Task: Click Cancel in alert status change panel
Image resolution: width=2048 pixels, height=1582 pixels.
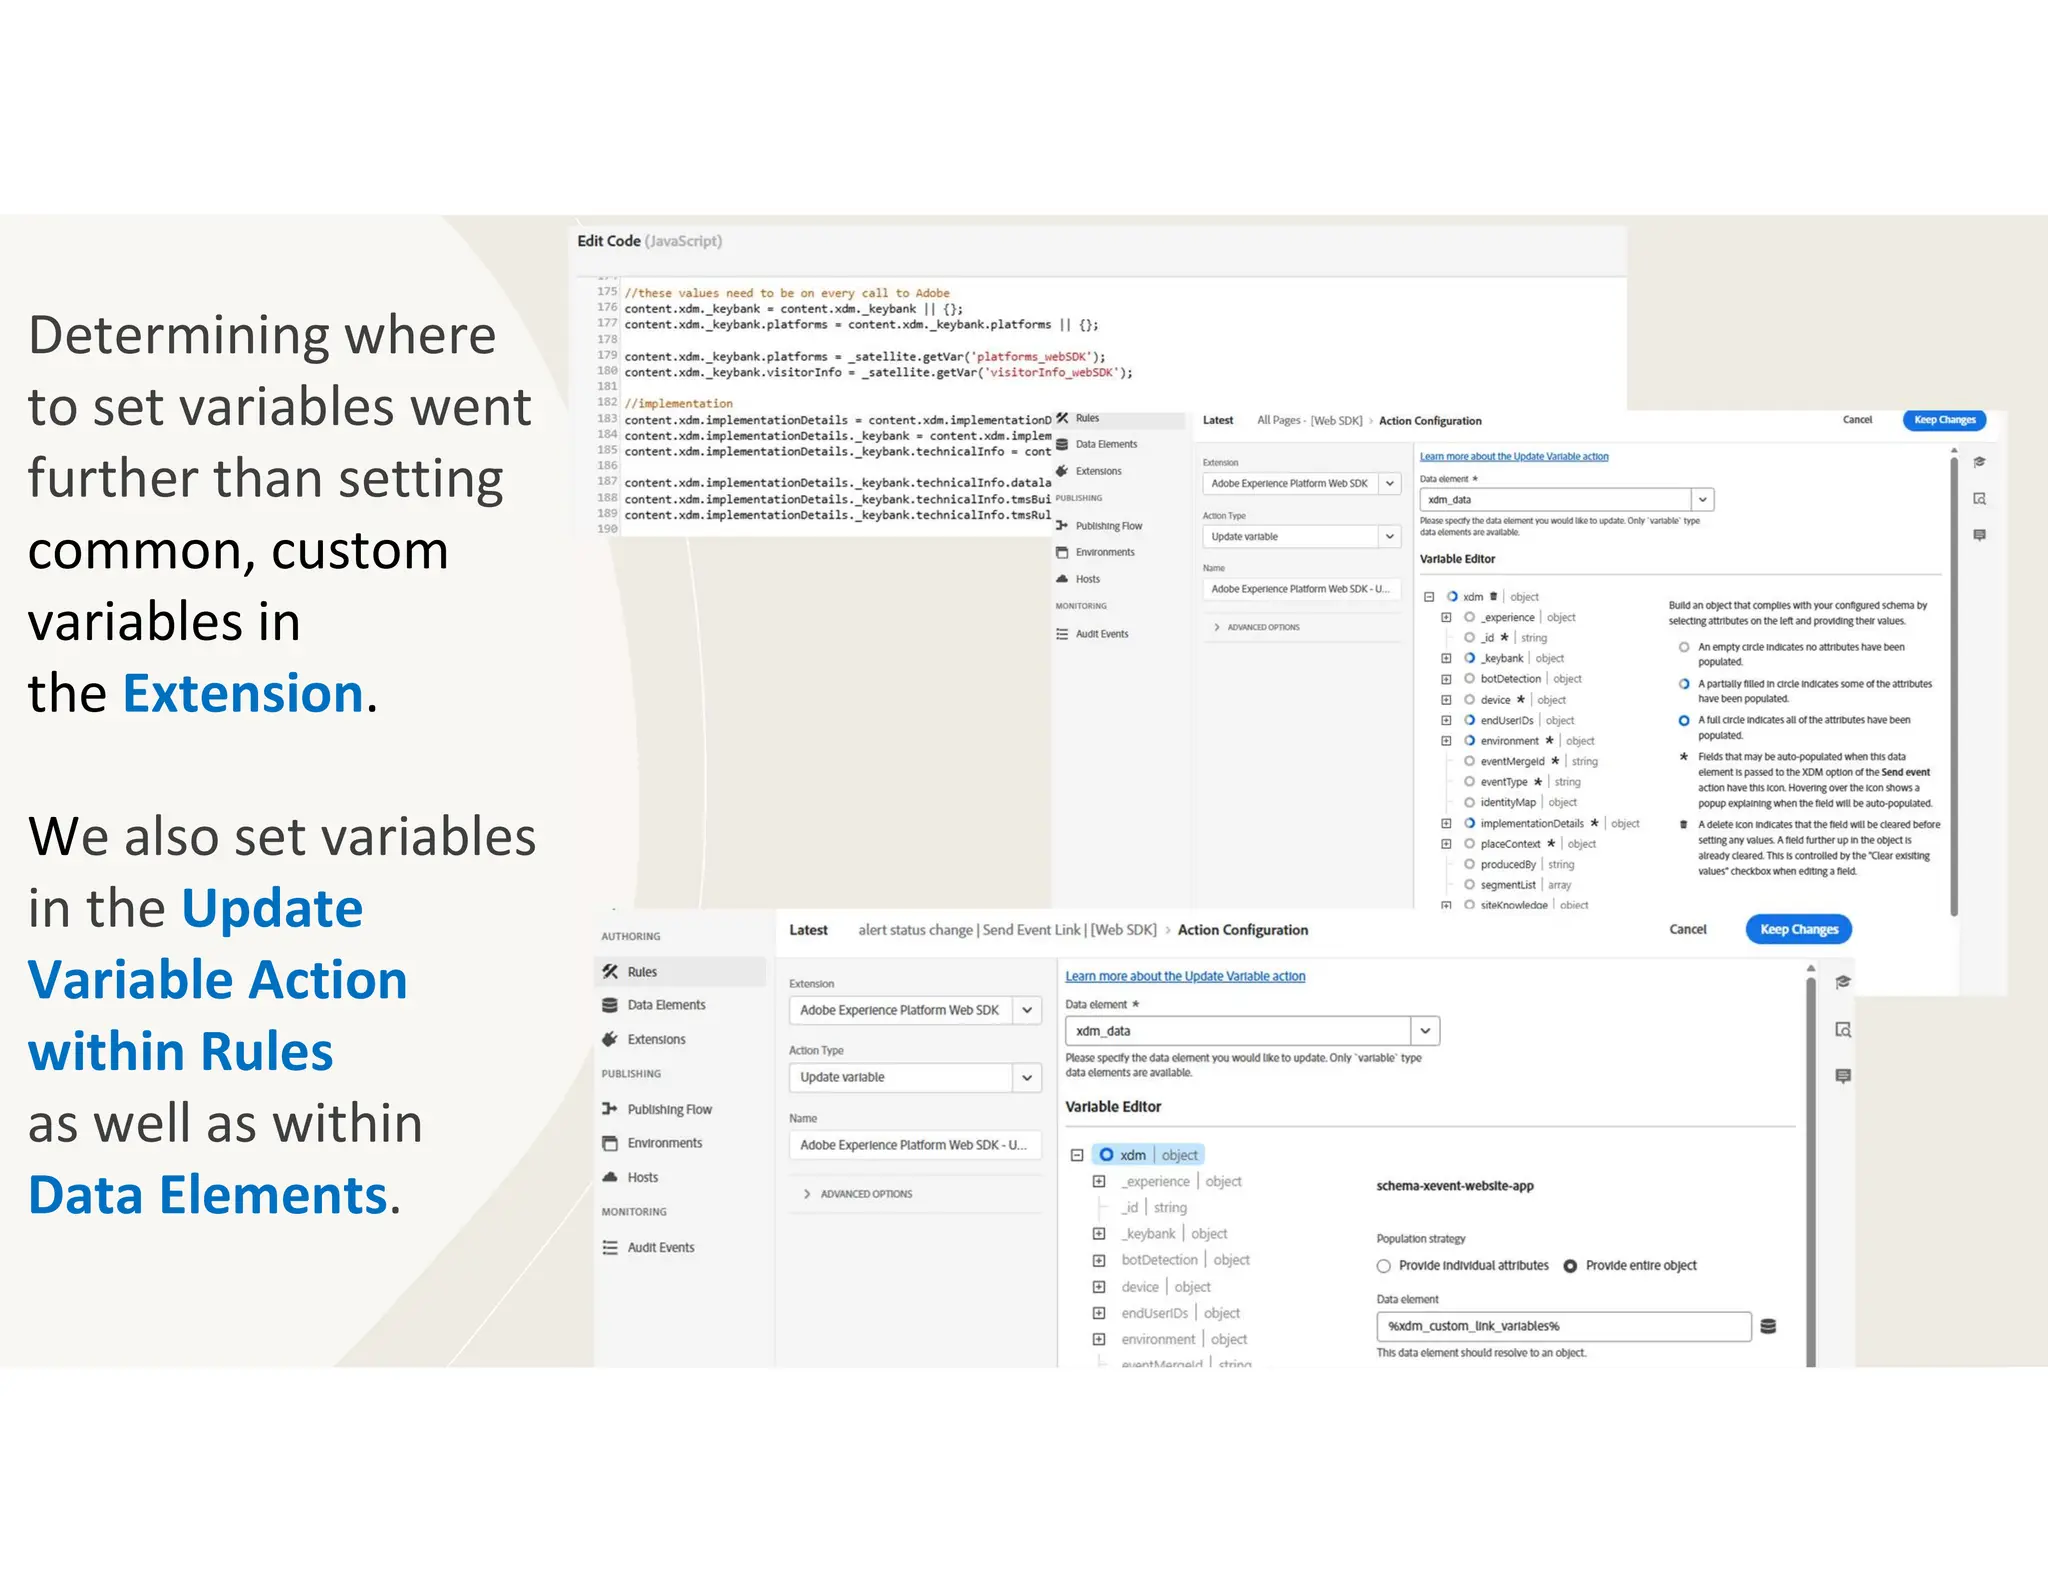Action: pyautogui.click(x=1688, y=930)
